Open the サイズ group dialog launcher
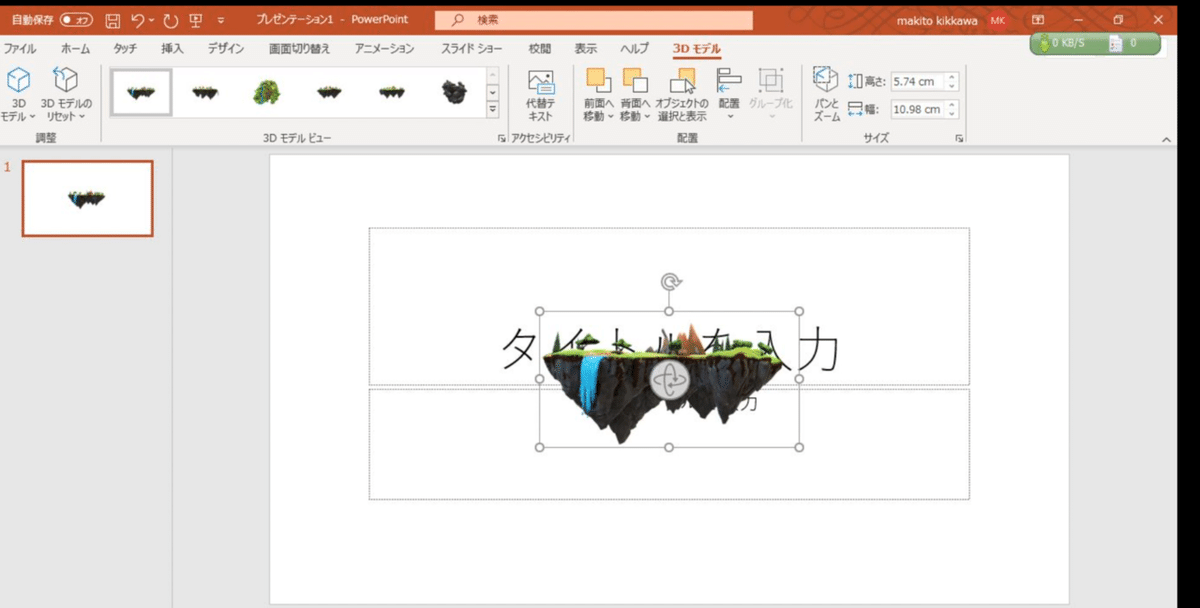This screenshot has width=1200, height=608. tap(959, 139)
